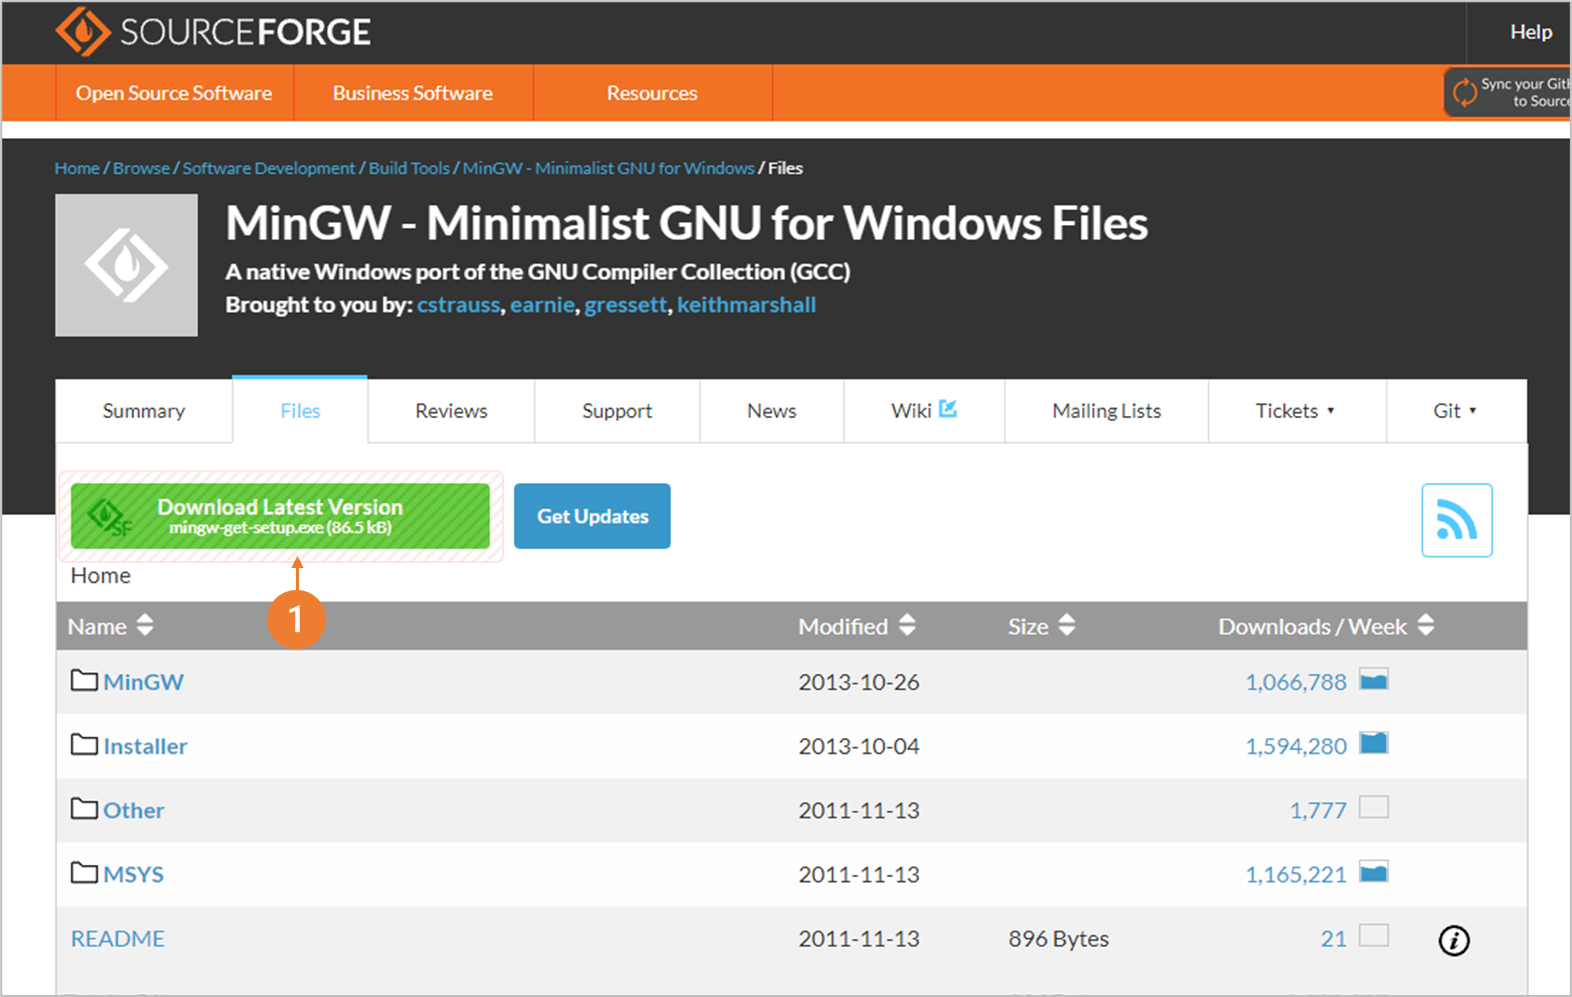Switch to the Support tab
Viewport: 1572px width, 997px height.
[617, 411]
